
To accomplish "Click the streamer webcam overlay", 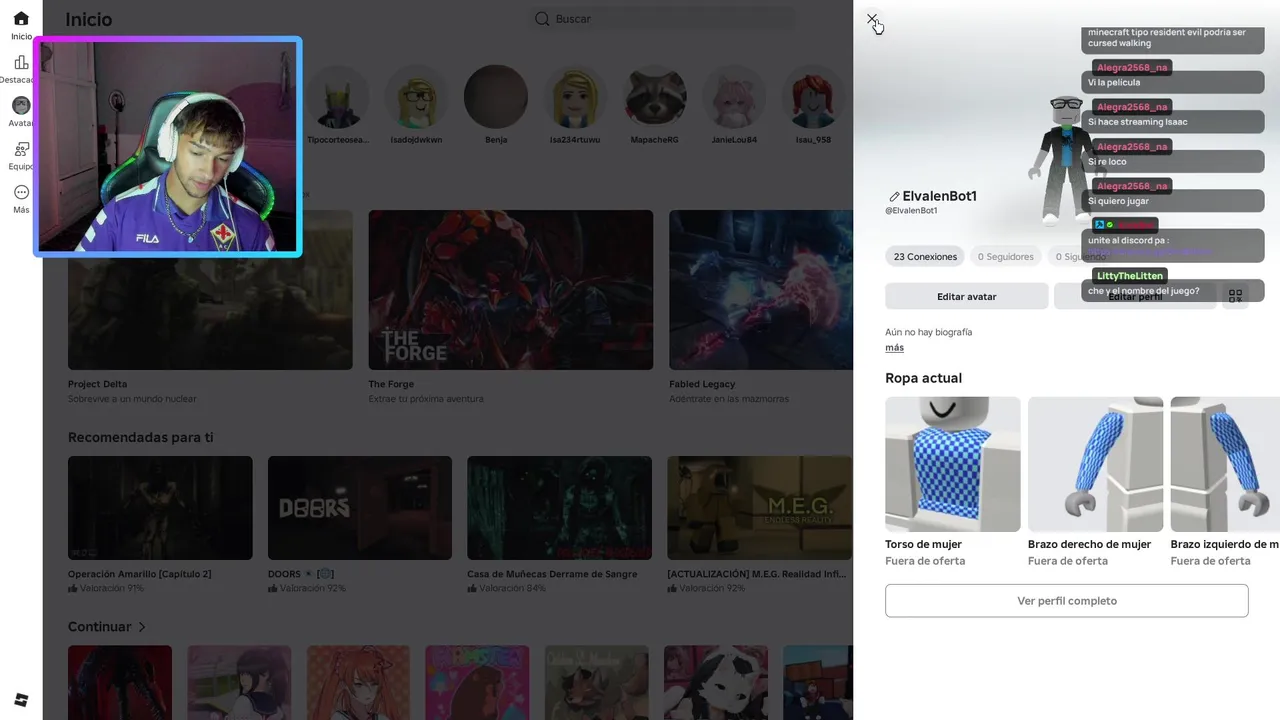I will tap(168, 147).
